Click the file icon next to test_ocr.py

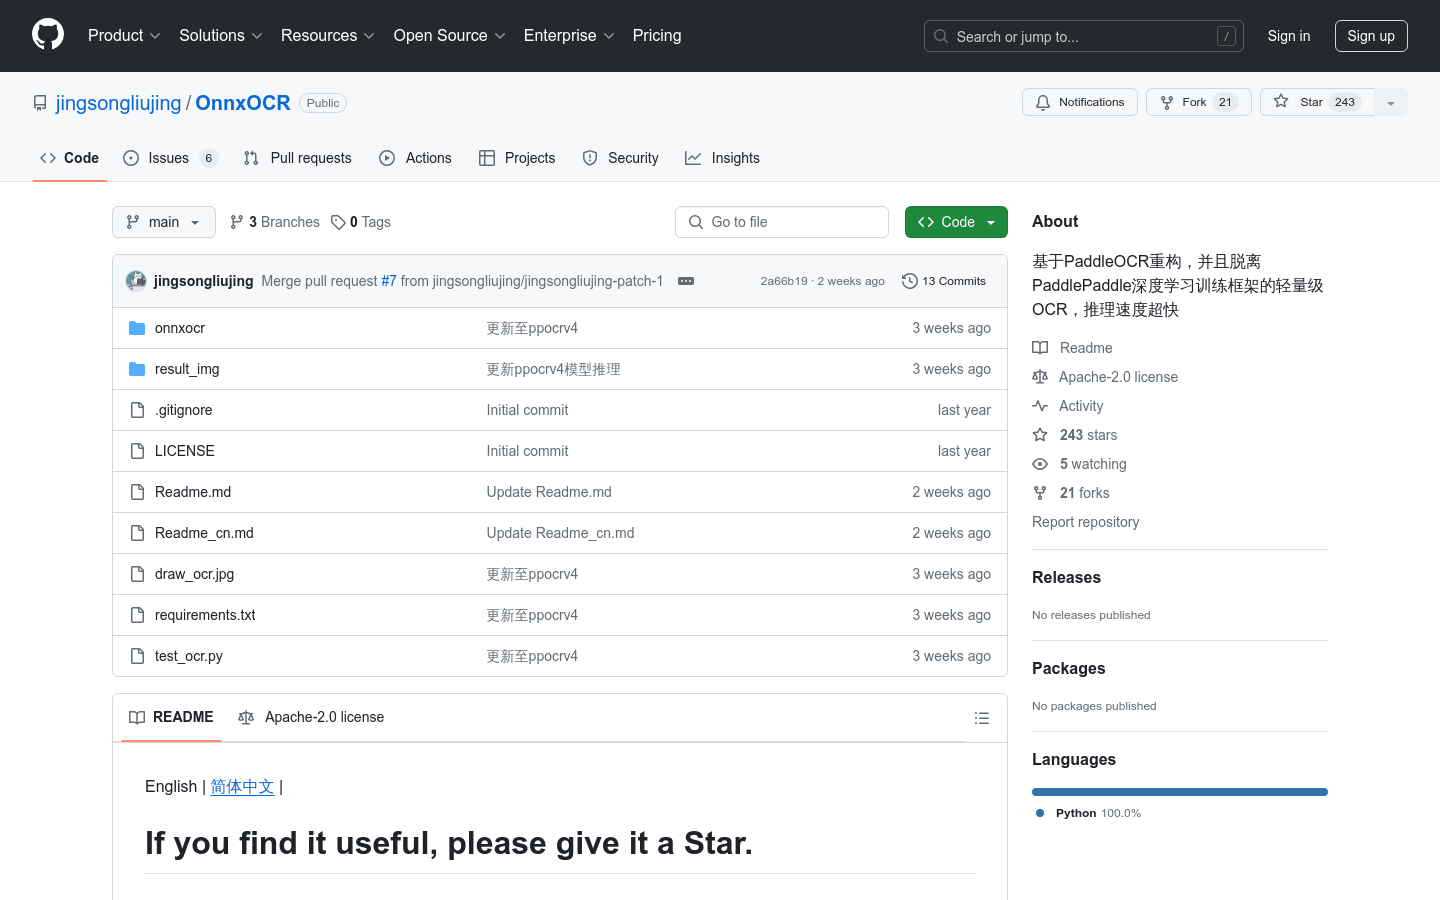[x=137, y=656]
